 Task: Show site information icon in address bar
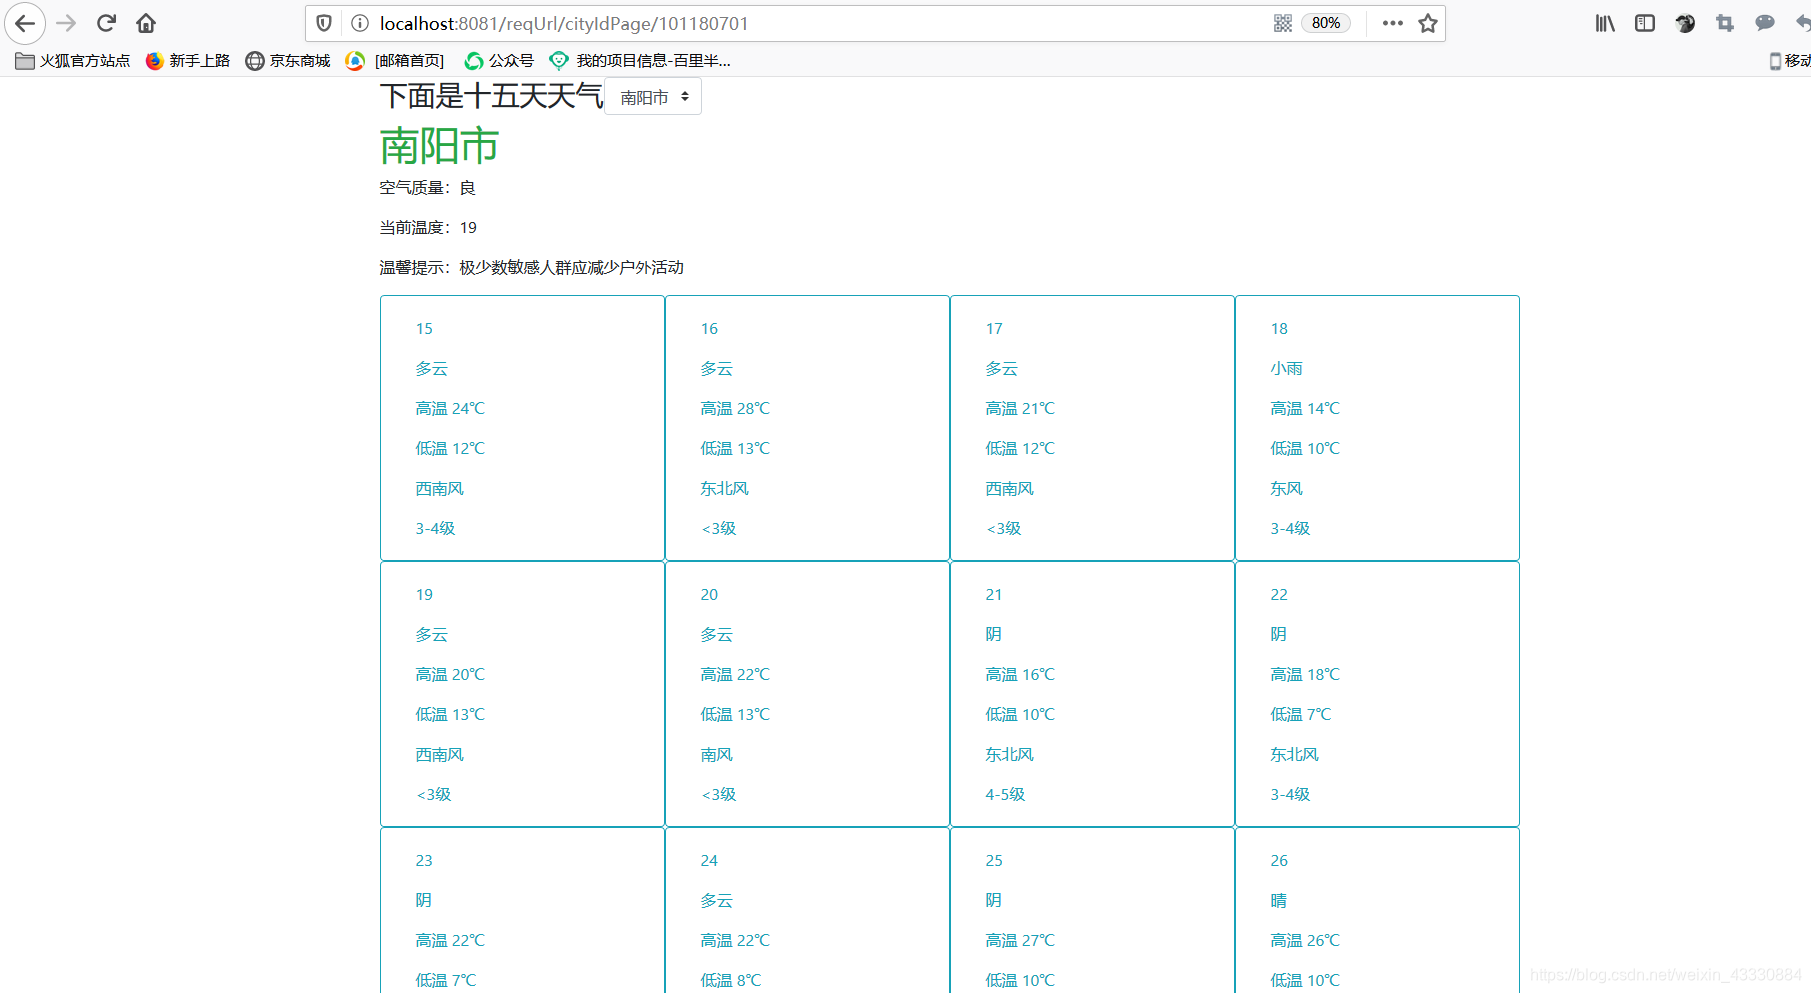coord(360,23)
